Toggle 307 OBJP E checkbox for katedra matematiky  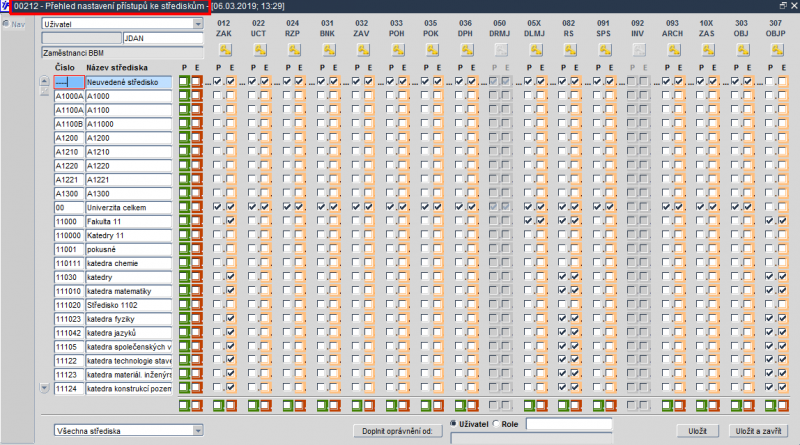(x=782, y=290)
